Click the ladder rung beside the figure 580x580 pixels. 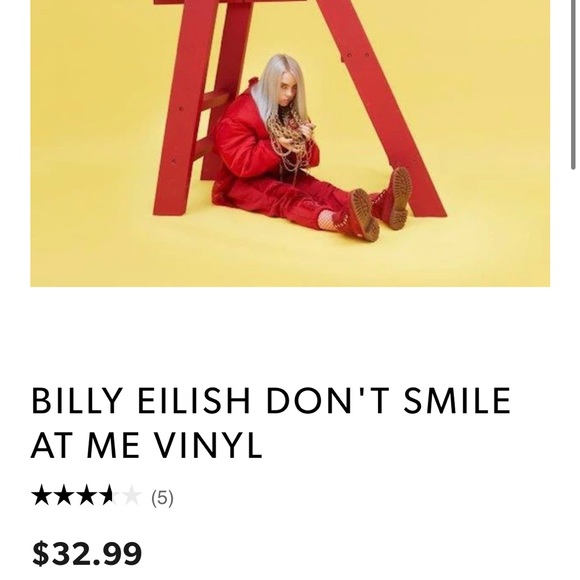point(216,99)
